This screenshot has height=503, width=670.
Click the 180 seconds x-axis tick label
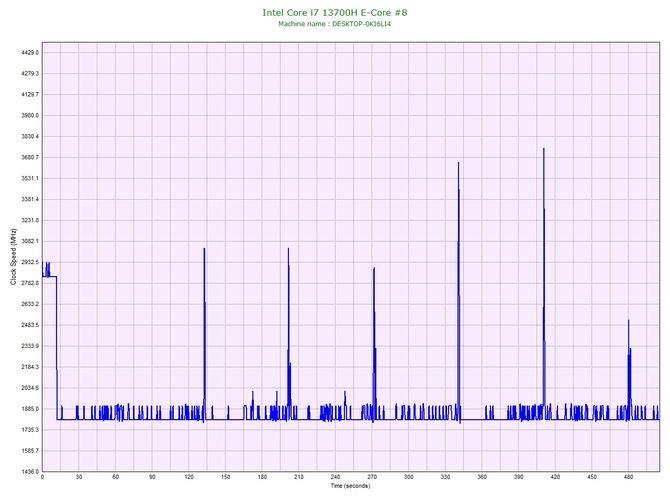pyautogui.click(x=262, y=477)
